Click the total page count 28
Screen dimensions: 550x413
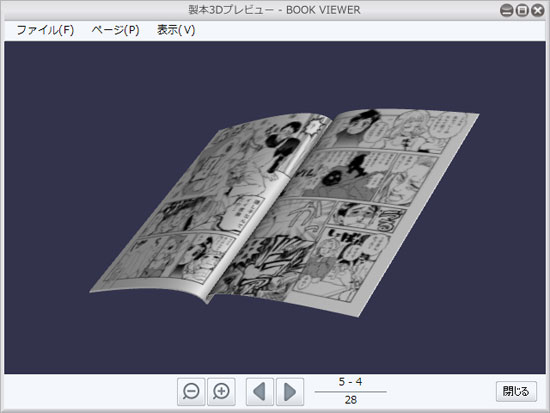[x=350, y=400]
